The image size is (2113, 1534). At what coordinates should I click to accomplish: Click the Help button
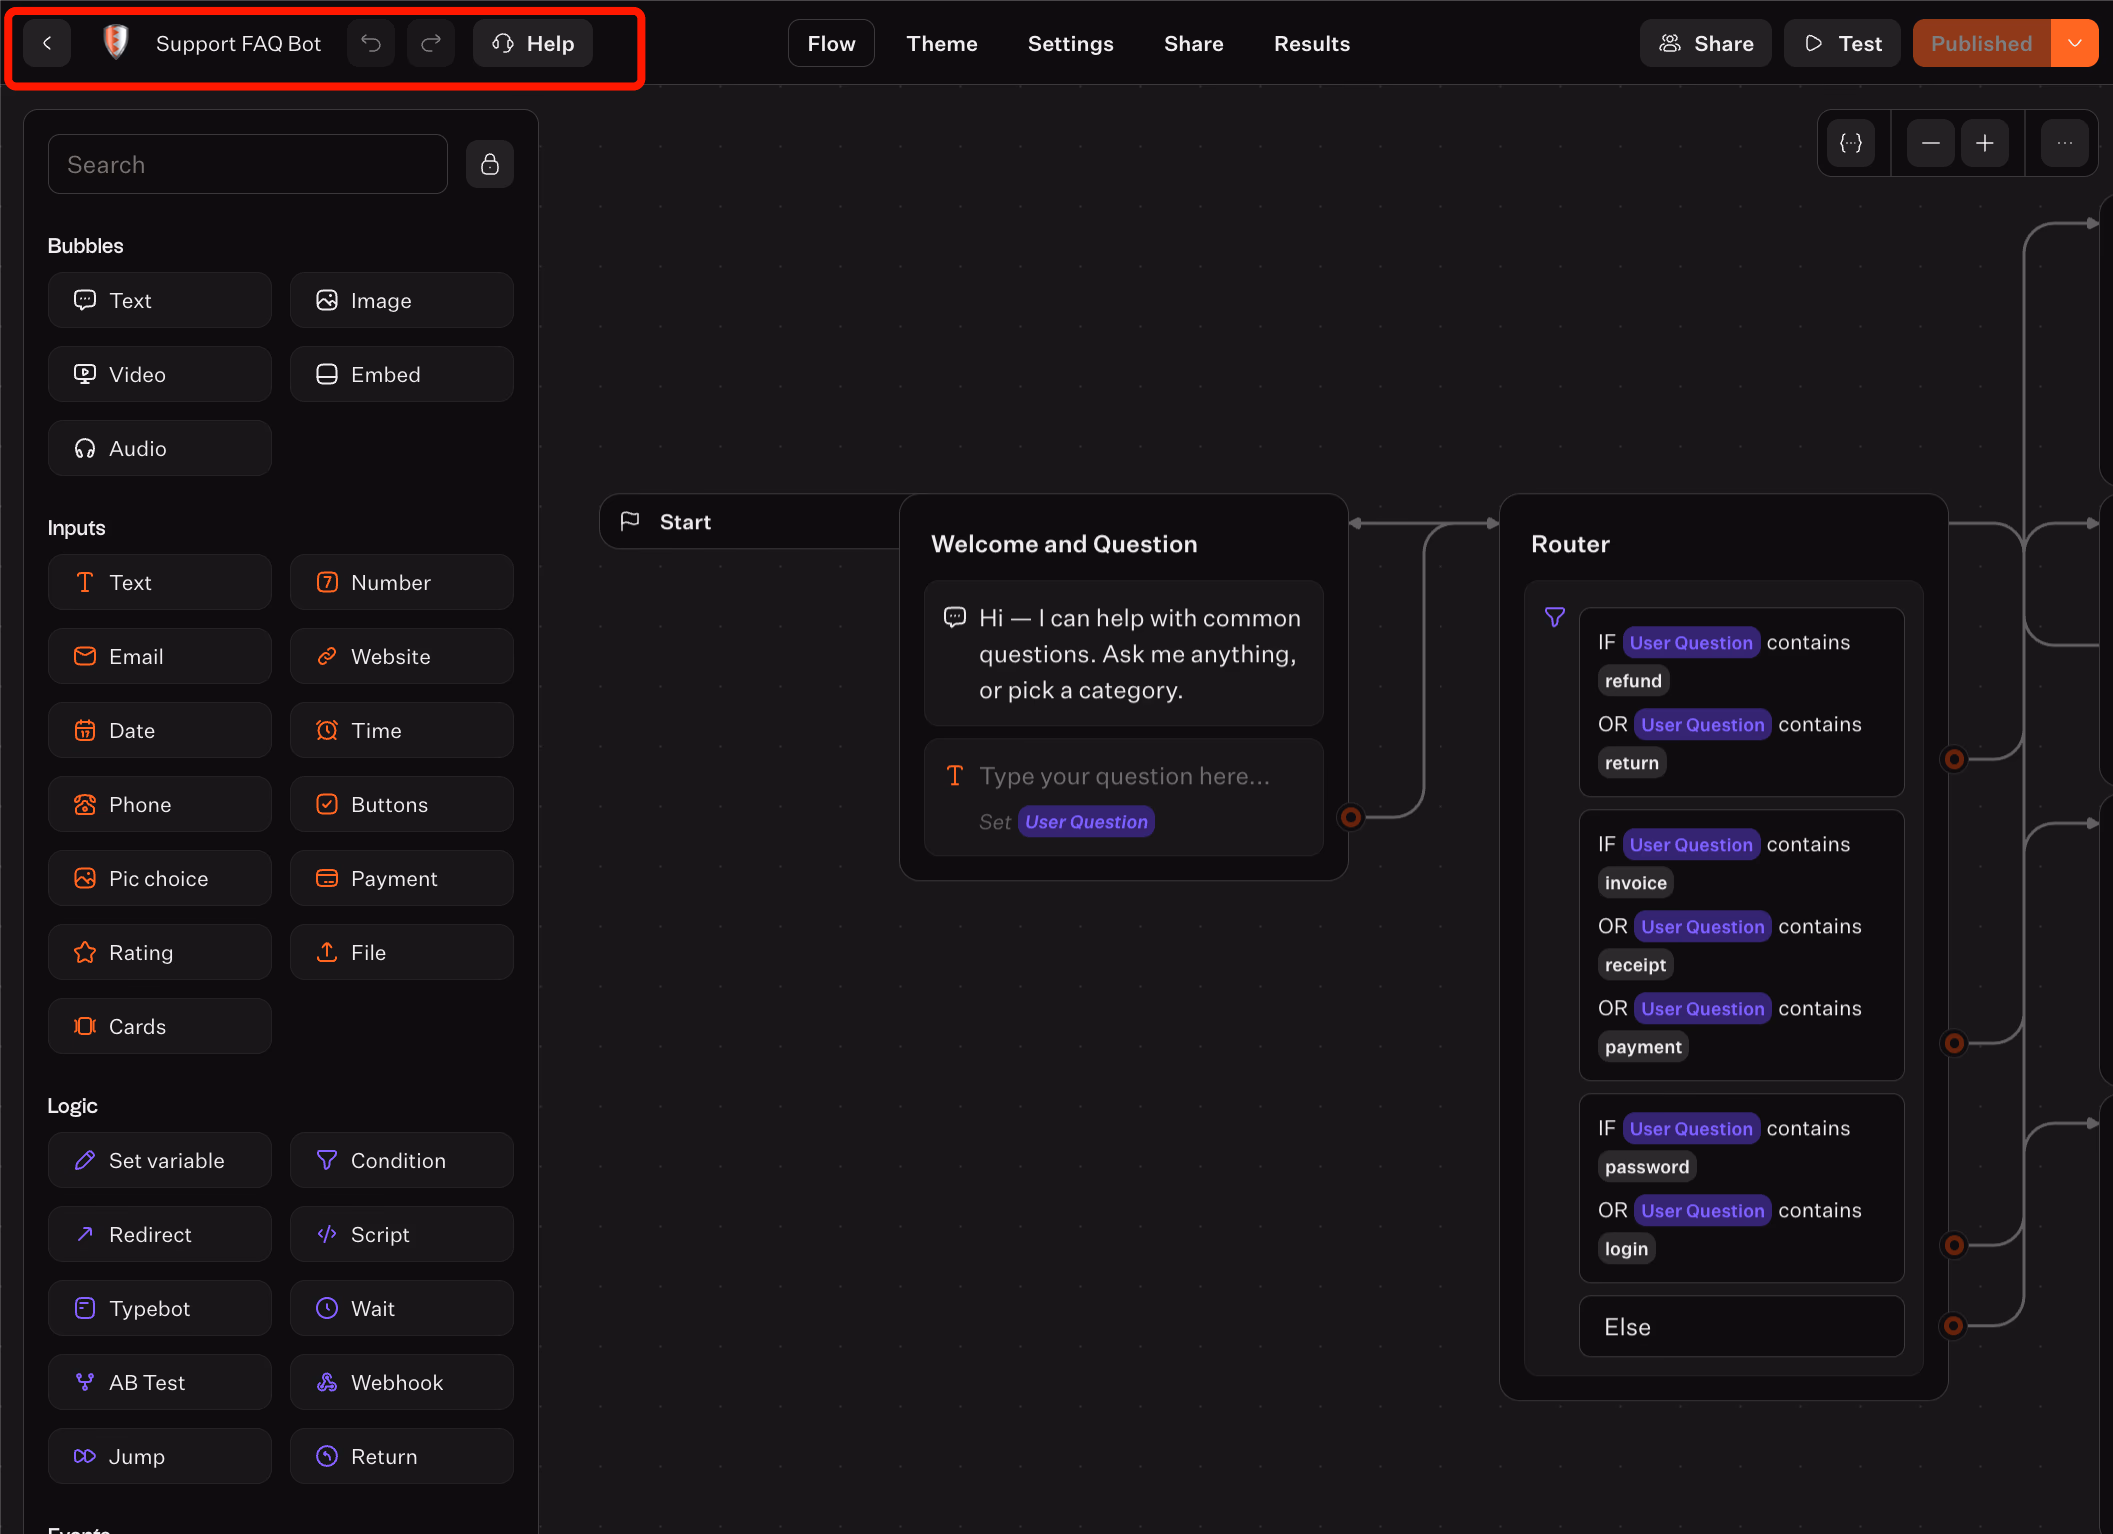pos(533,44)
